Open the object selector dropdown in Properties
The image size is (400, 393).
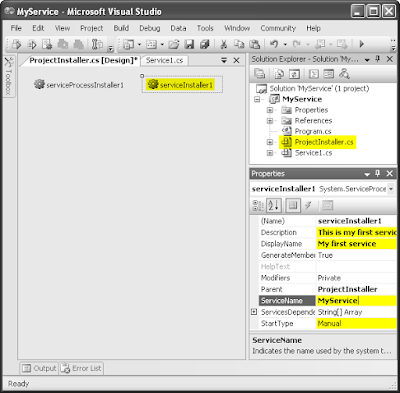(391, 189)
